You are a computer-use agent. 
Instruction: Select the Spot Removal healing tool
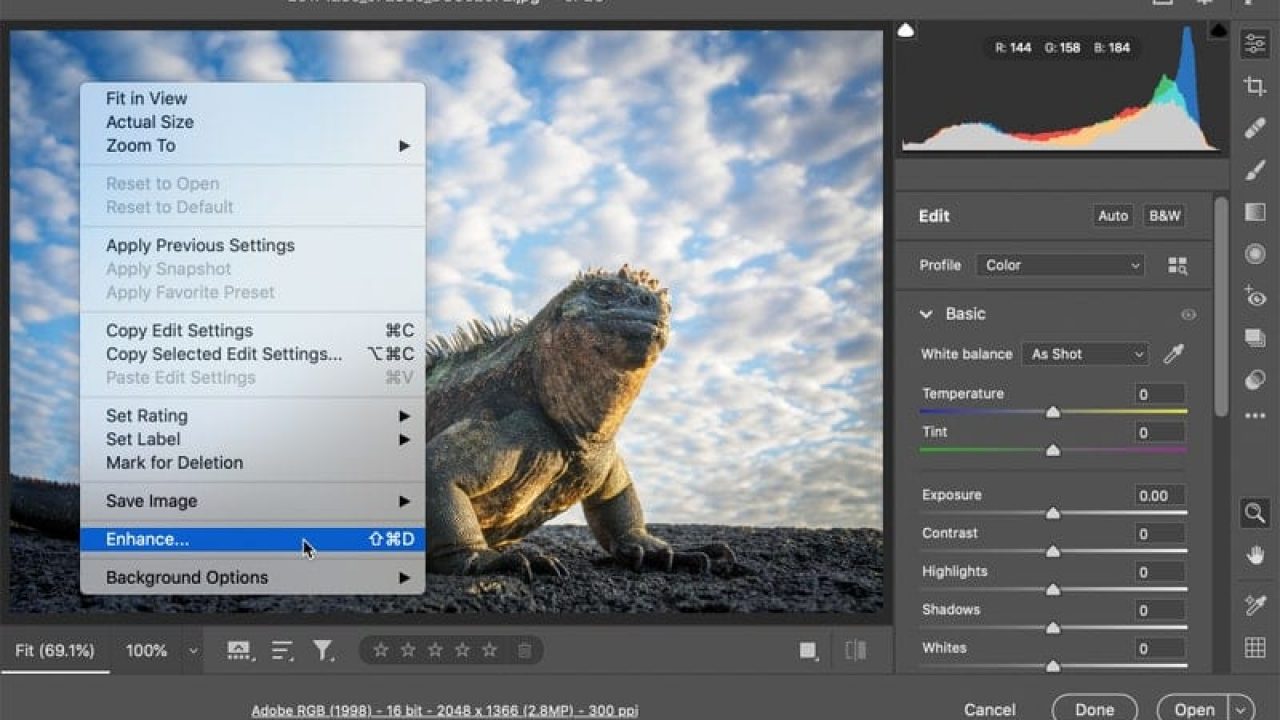(1254, 128)
